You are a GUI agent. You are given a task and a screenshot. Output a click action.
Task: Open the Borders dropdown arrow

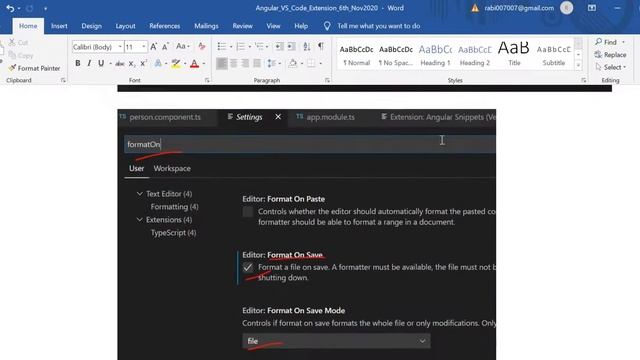point(320,64)
